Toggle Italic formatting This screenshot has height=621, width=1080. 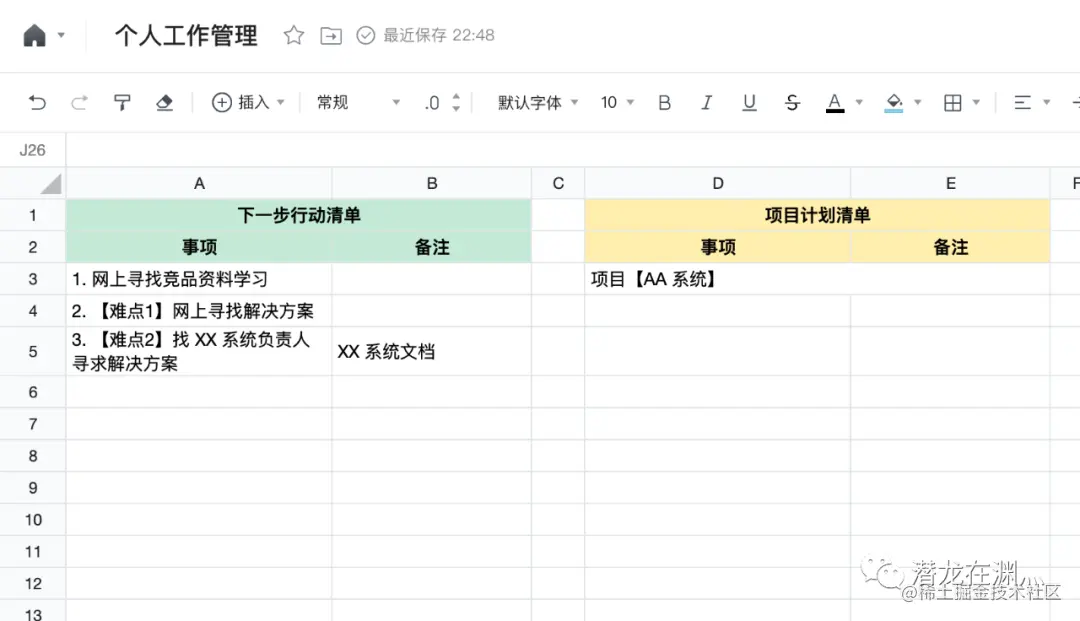point(707,102)
